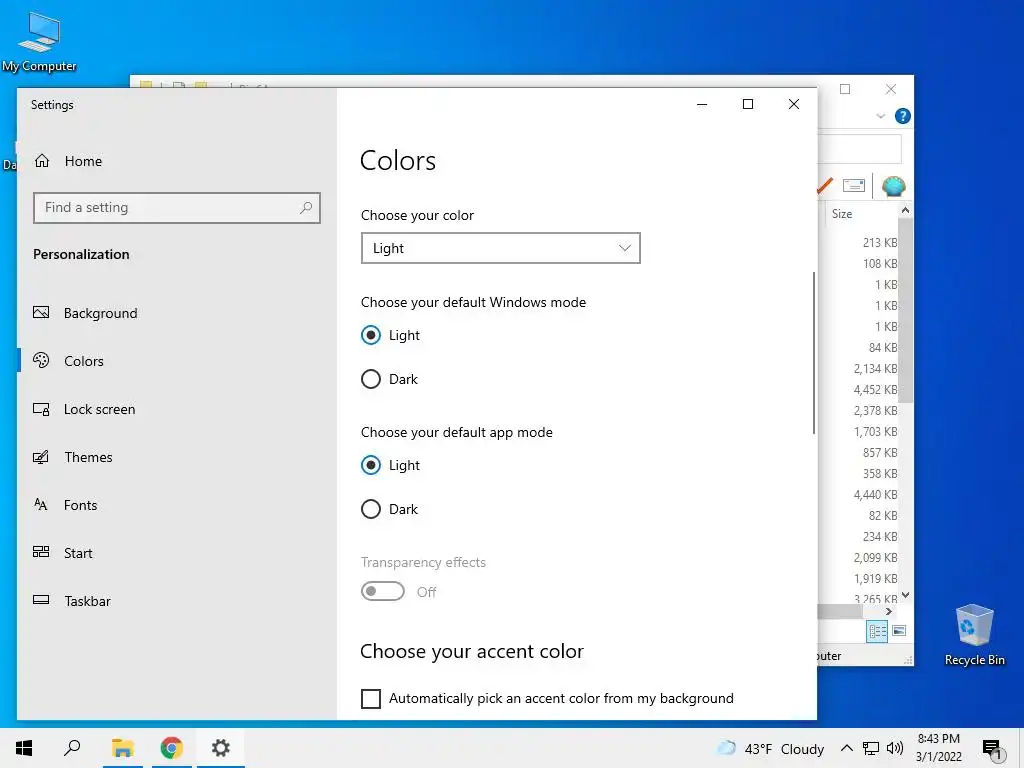
Task: Open the clock showing 8:43 PM
Action: tap(938, 748)
